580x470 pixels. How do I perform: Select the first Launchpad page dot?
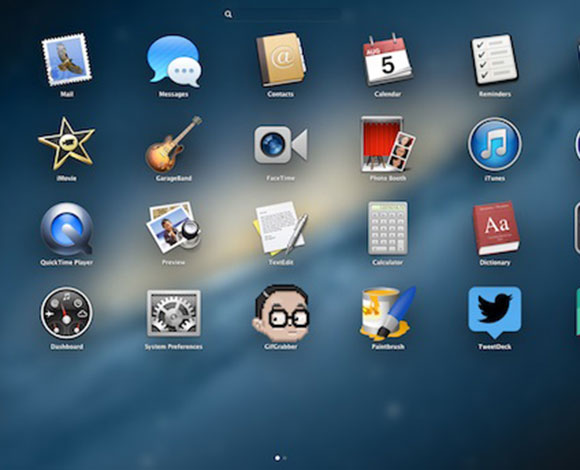(x=277, y=458)
